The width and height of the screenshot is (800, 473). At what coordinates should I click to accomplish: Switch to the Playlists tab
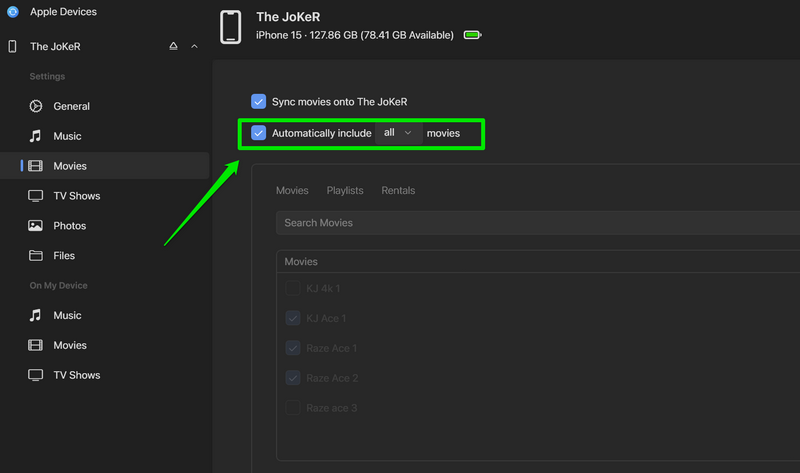345,190
